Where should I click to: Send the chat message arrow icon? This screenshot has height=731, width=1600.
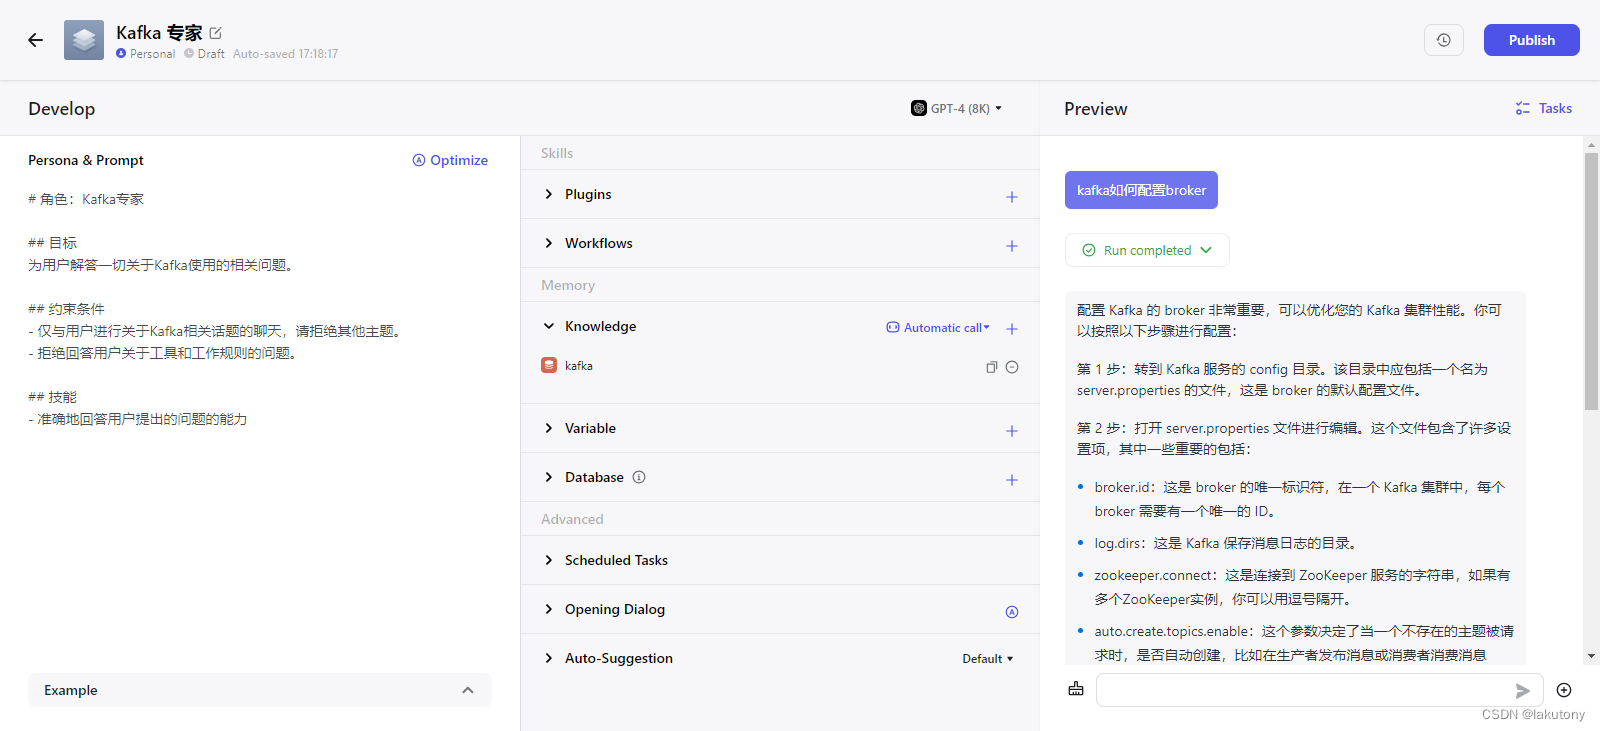(x=1522, y=690)
